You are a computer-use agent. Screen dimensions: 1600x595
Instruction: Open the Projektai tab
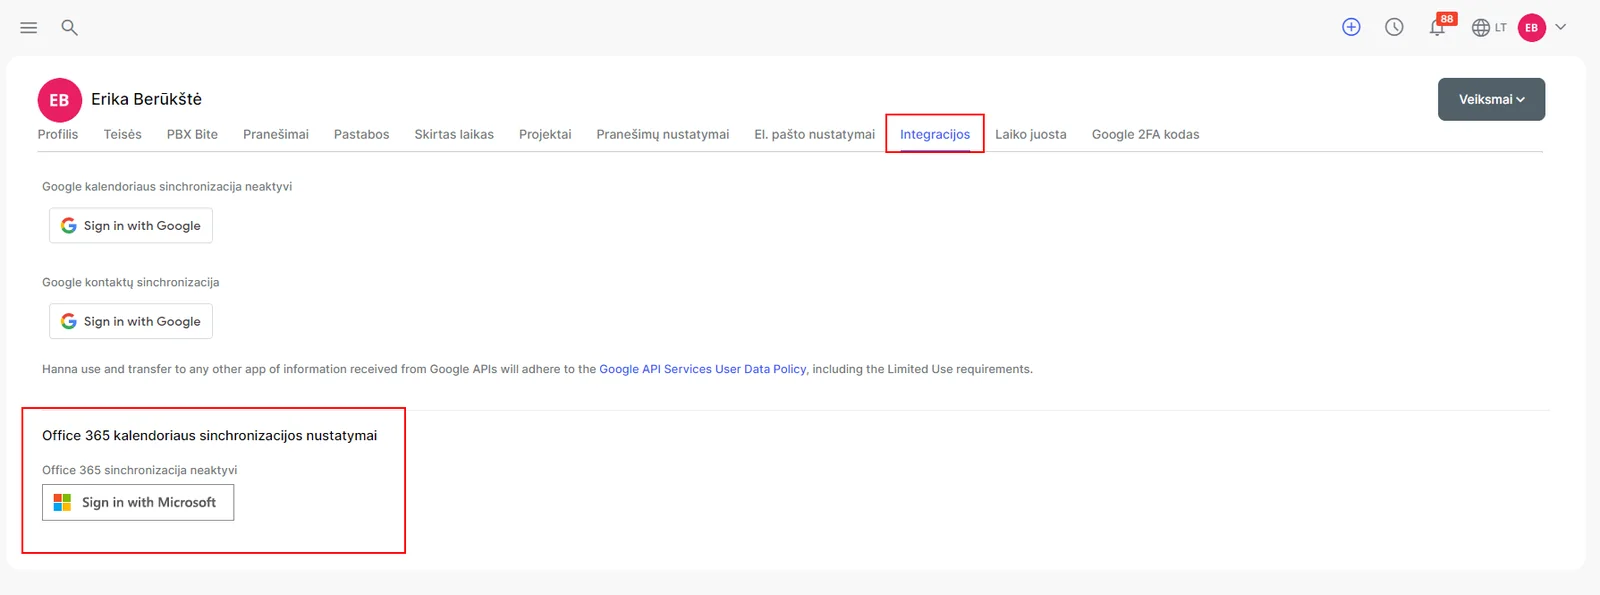point(545,134)
